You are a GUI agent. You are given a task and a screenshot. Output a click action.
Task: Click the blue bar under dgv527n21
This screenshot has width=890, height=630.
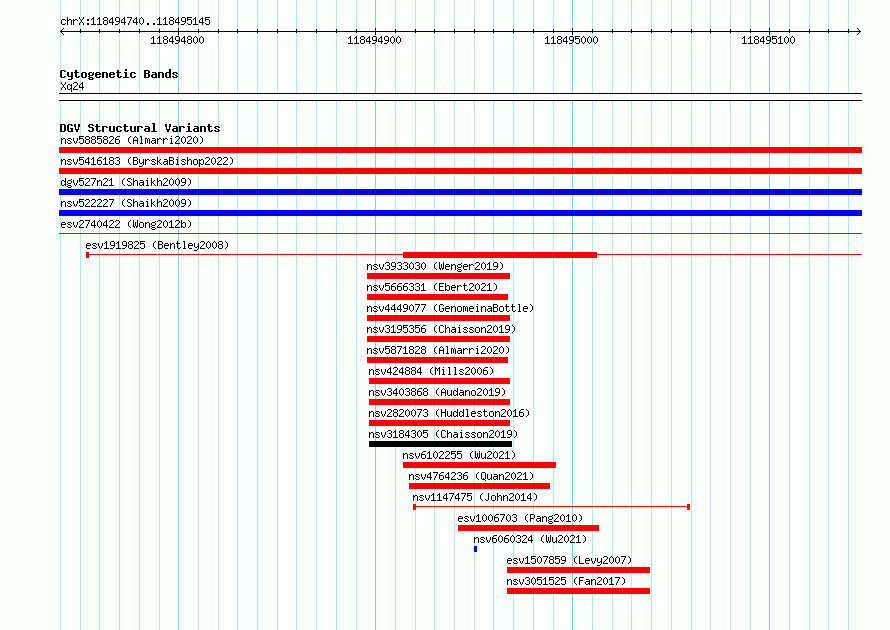click(460, 192)
